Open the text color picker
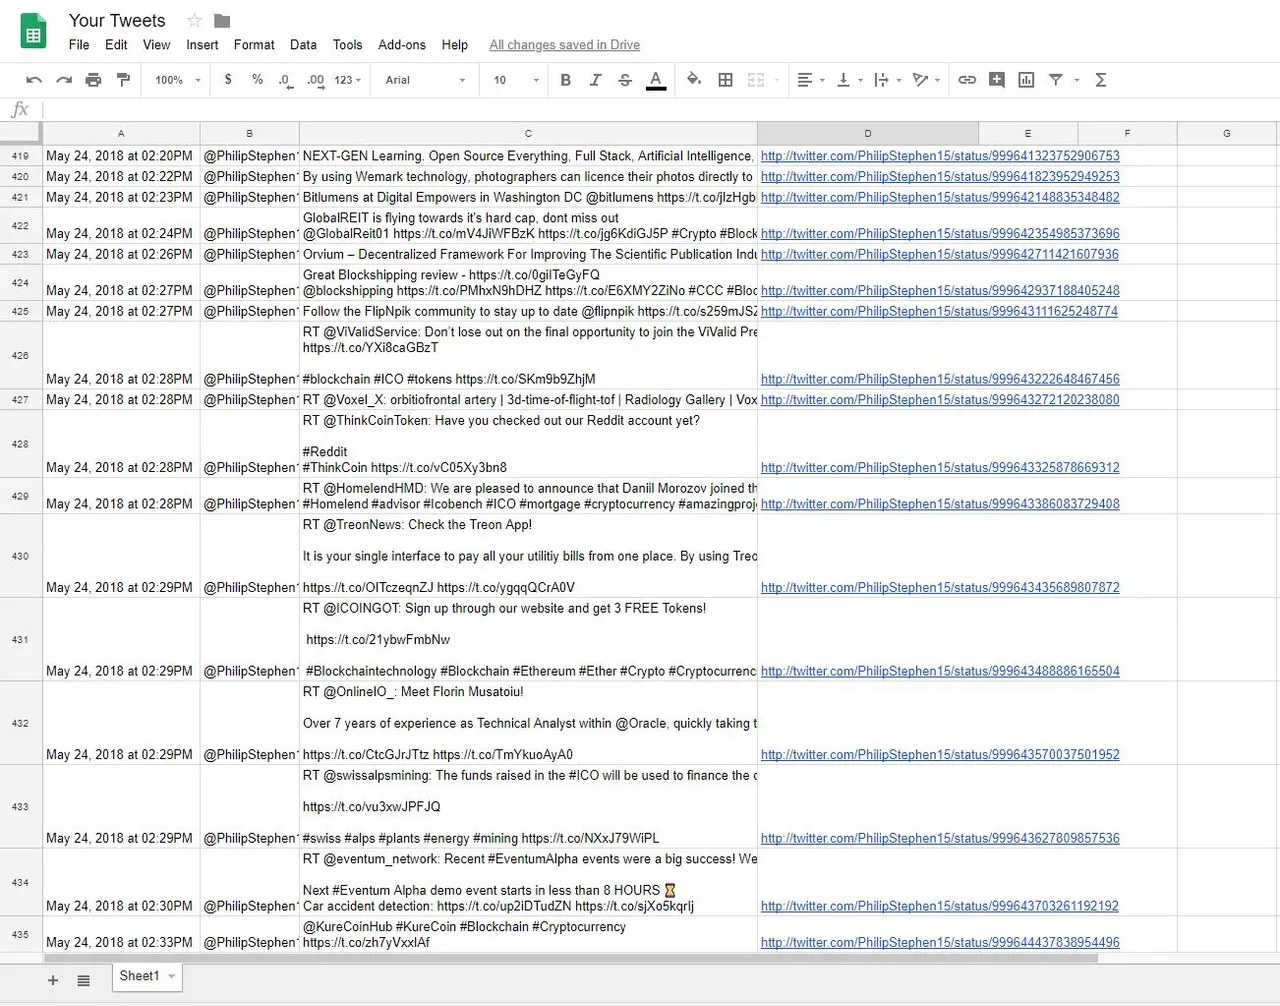Viewport: 1280px width, 1006px height. click(x=656, y=80)
